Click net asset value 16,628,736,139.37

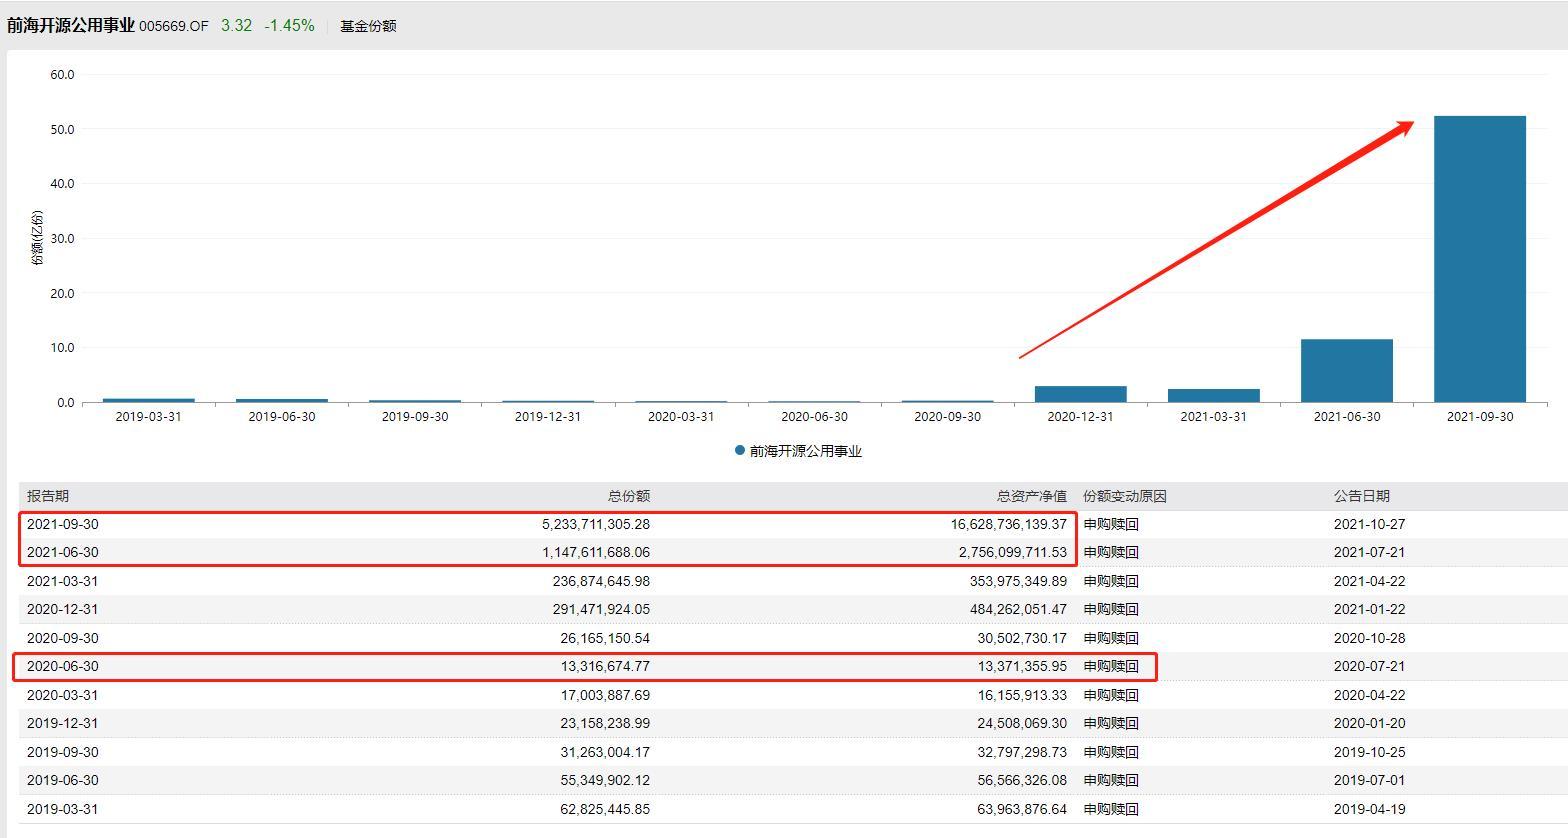click(x=1008, y=524)
